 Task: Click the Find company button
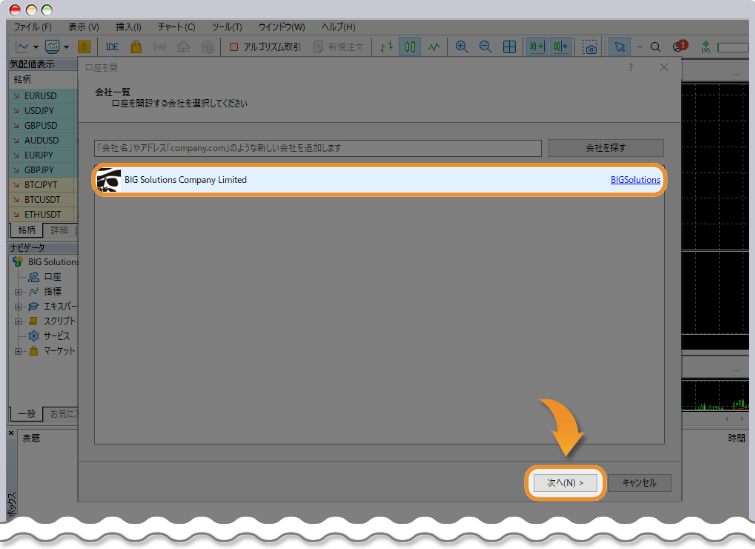(606, 148)
